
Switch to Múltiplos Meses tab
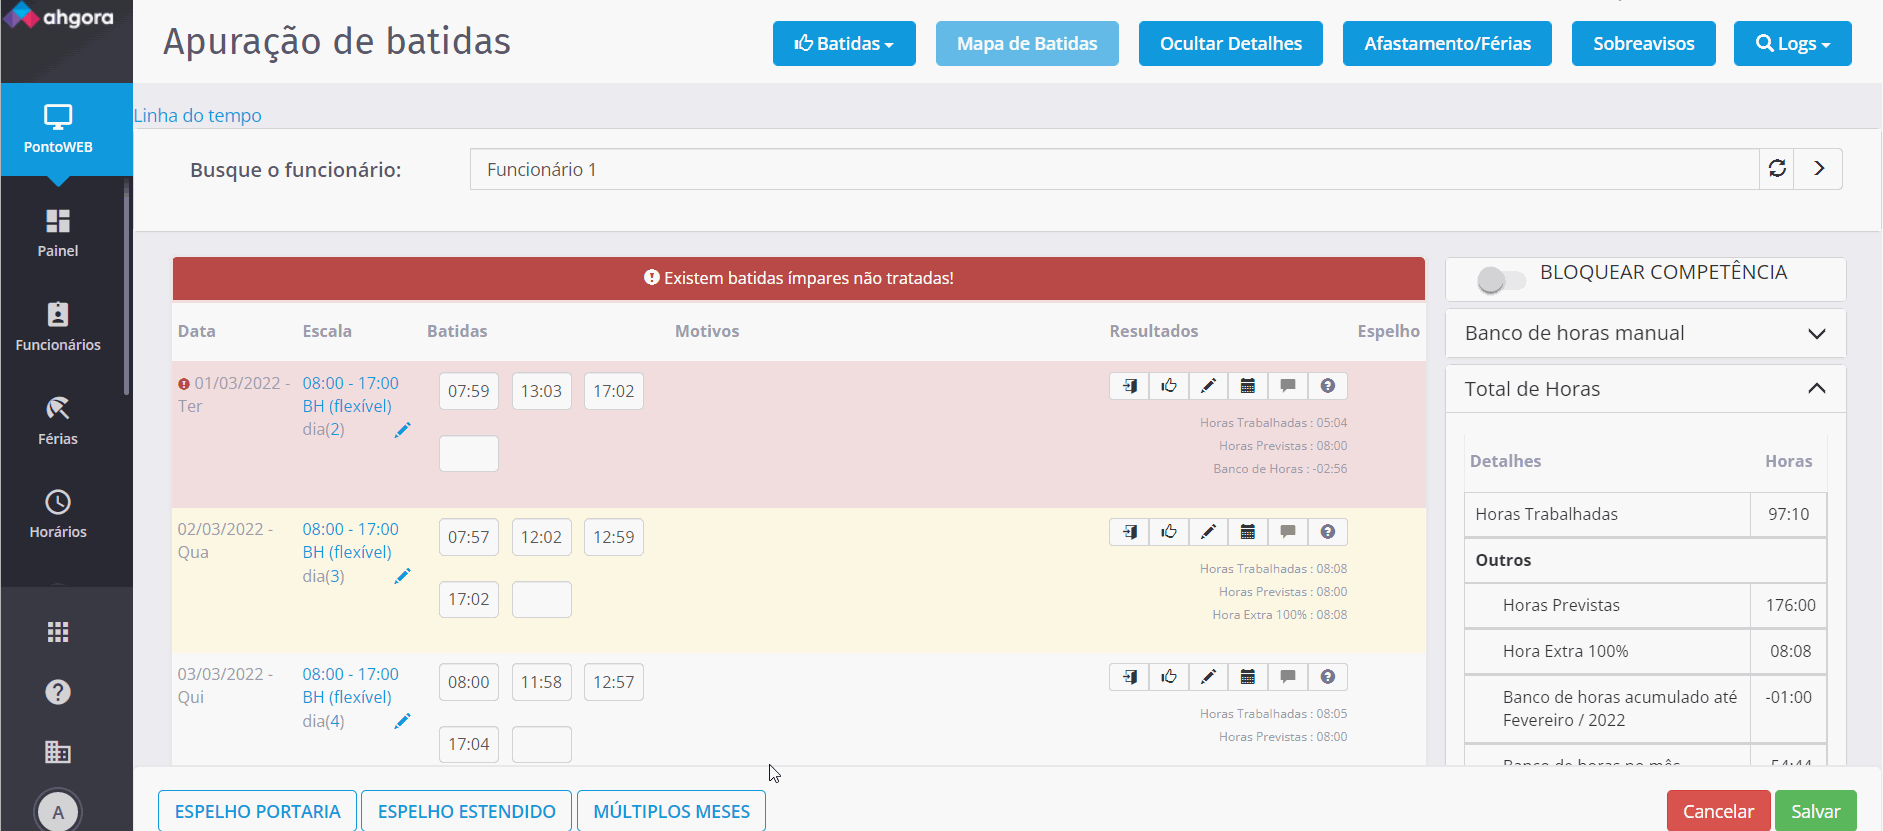(x=672, y=811)
